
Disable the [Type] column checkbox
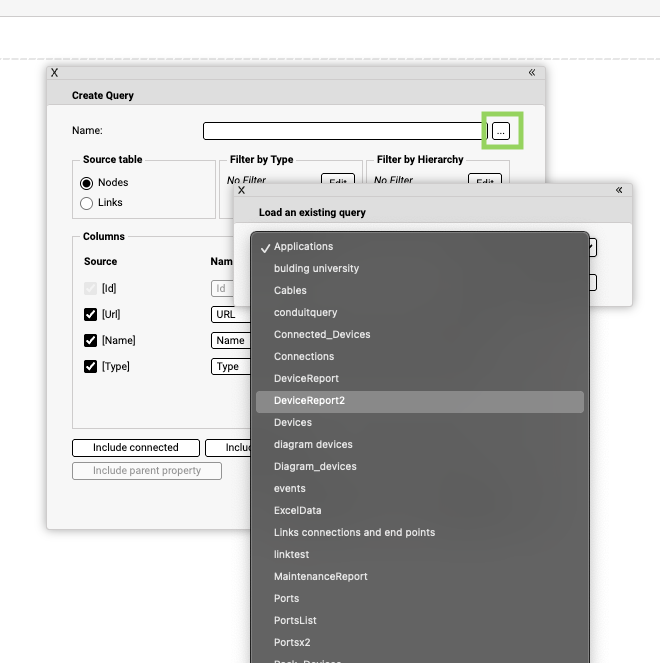coord(91,367)
